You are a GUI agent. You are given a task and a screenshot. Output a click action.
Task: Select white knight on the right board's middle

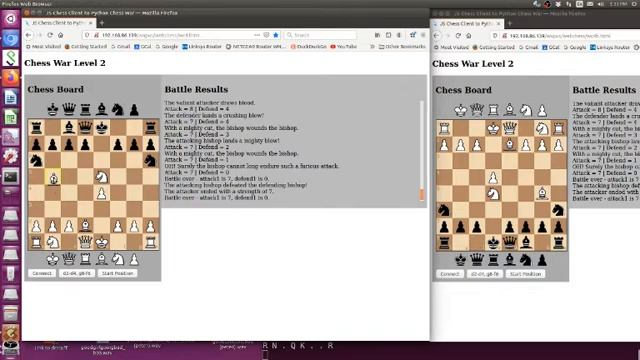pyautogui.click(x=493, y=194)
